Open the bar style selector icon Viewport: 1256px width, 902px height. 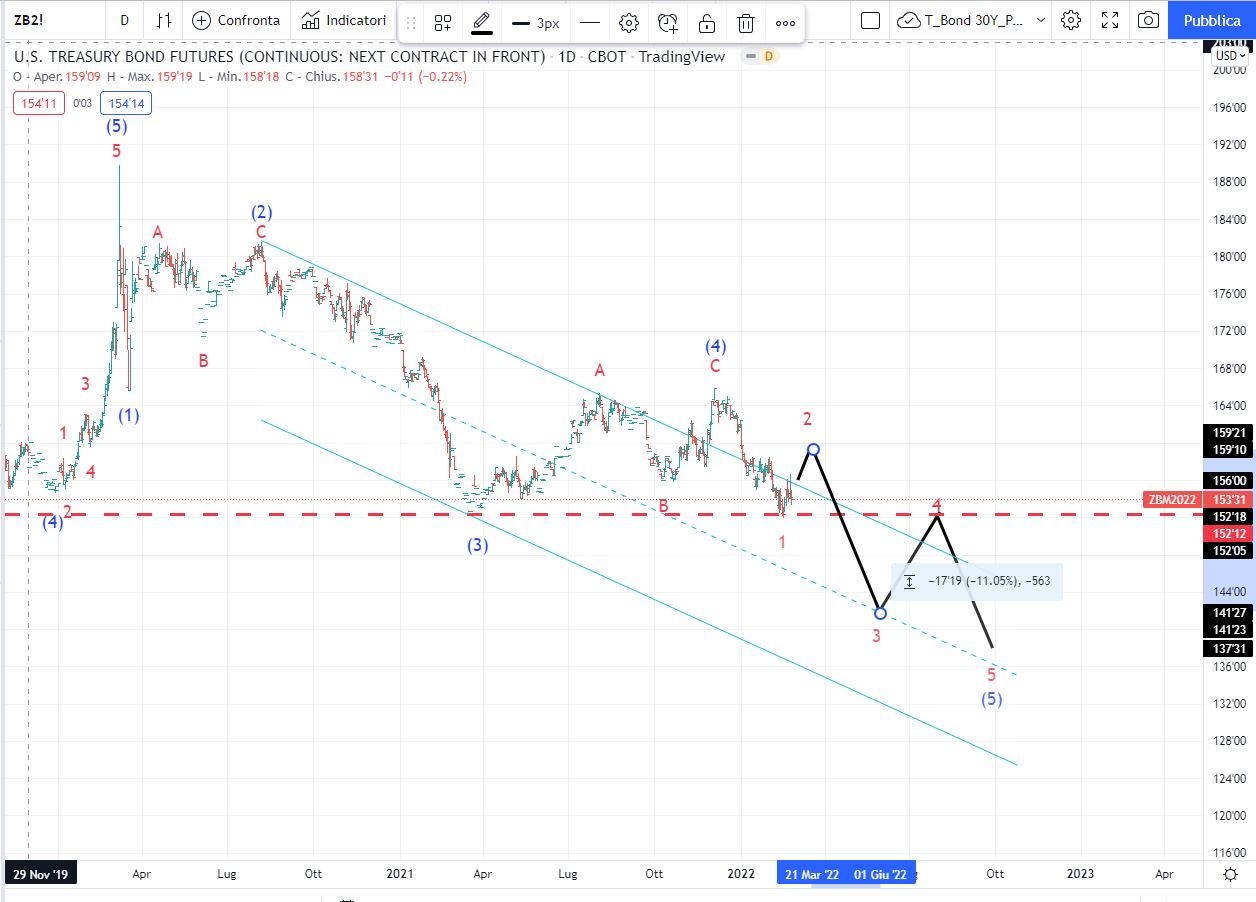coord(165,20)
